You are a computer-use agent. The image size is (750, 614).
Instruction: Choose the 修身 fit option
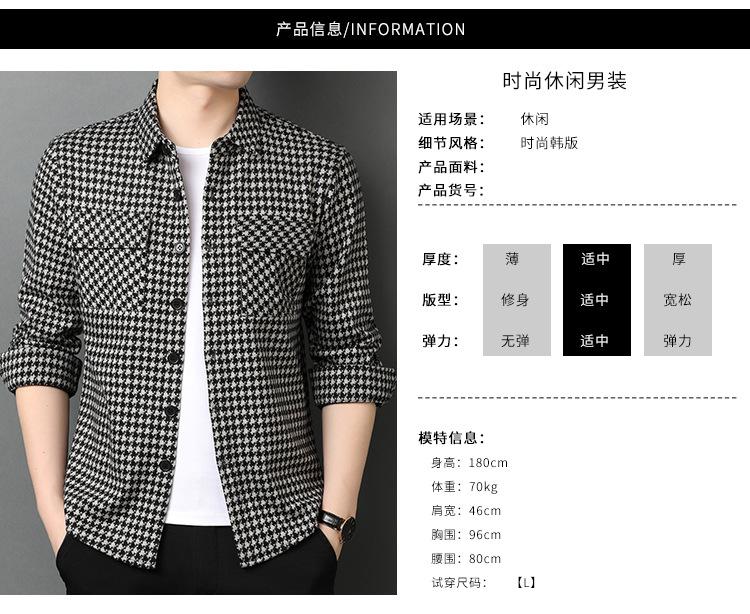click(x=517, y=300)
